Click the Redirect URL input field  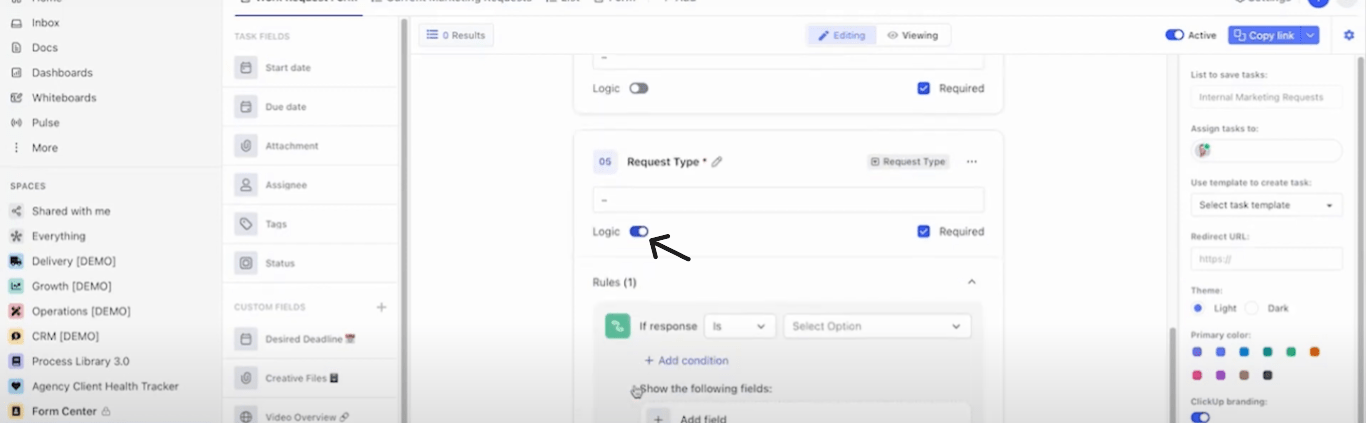tap(1266, 258)
